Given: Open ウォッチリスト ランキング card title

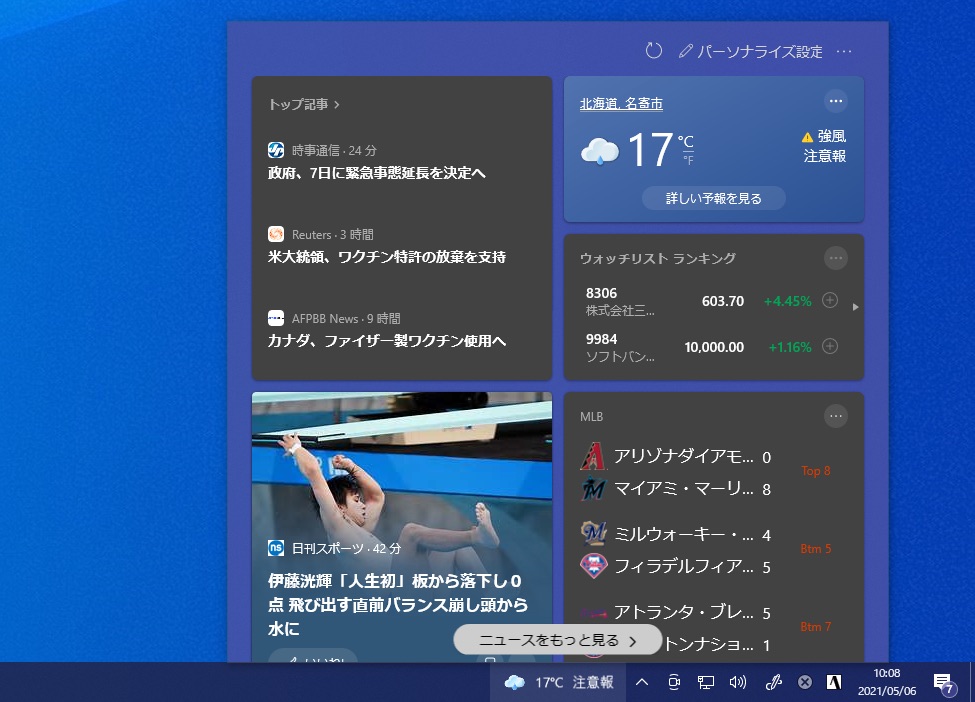Looking at the screenshot, I should (x=658, y=258).
